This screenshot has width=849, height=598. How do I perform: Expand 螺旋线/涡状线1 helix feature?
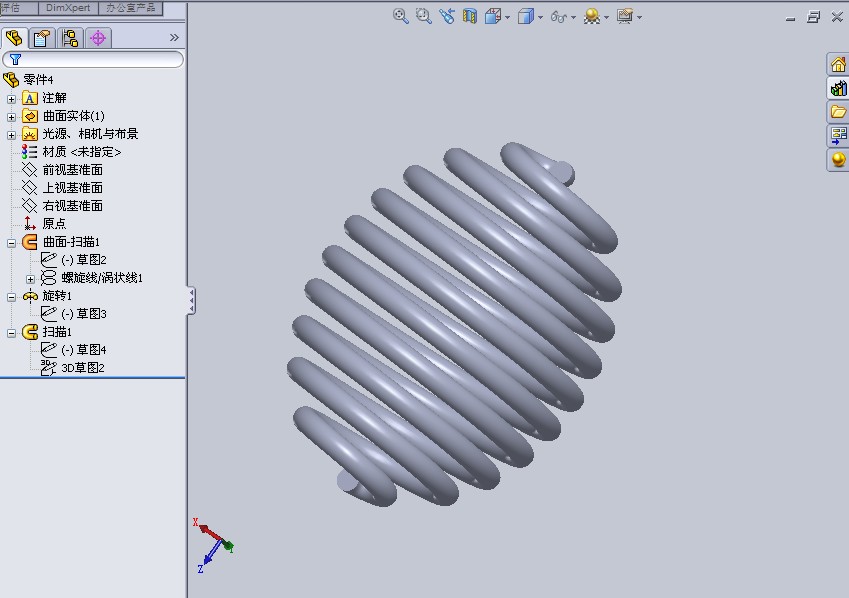(x=30, y=280)
